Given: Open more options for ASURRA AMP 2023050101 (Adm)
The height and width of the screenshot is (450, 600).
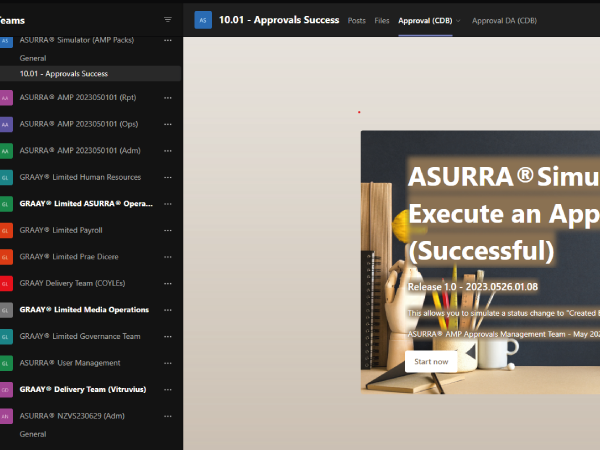Looking at the screenshot, I should (x=168, y=151).
